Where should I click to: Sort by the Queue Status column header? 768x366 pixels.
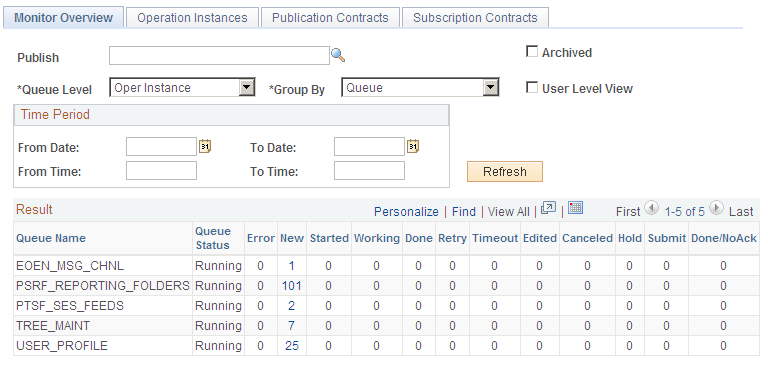(x=213, y=238)
